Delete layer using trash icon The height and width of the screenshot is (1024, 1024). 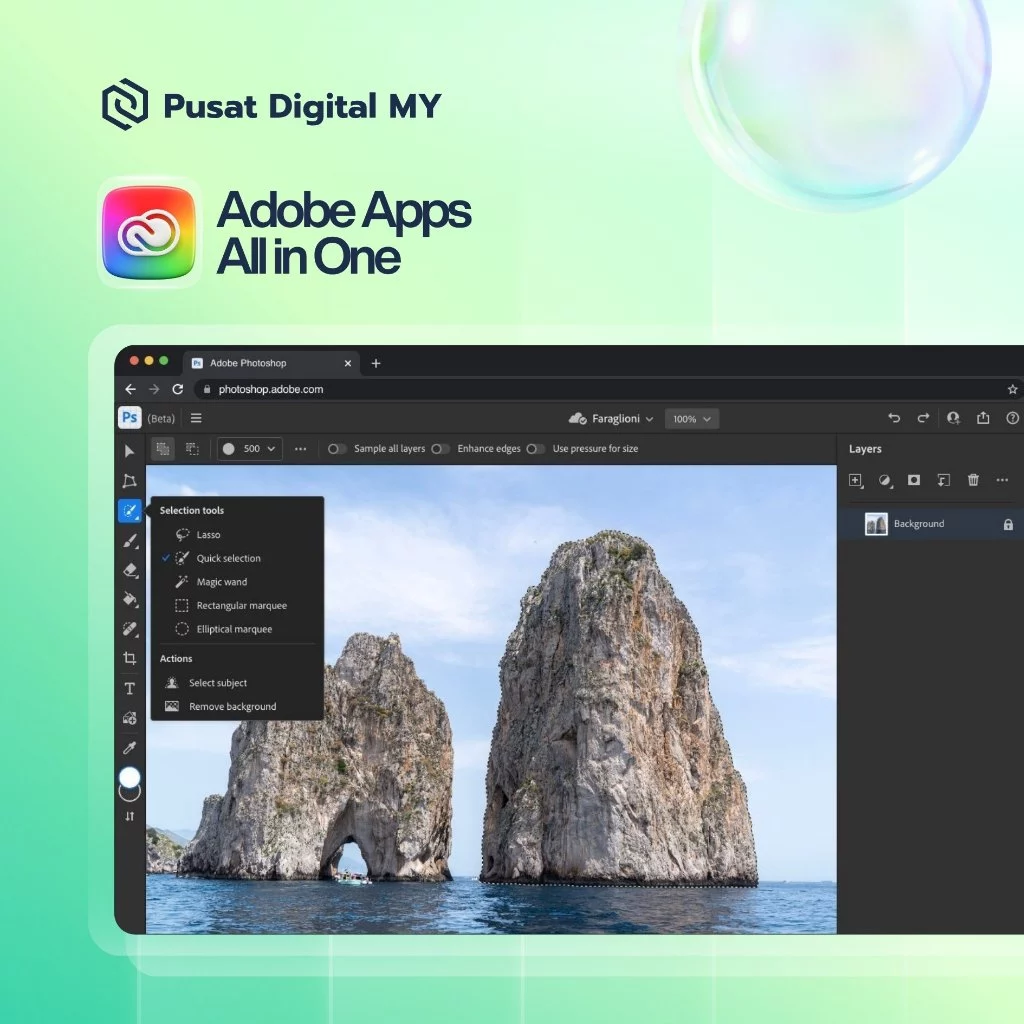click(973, 480)
